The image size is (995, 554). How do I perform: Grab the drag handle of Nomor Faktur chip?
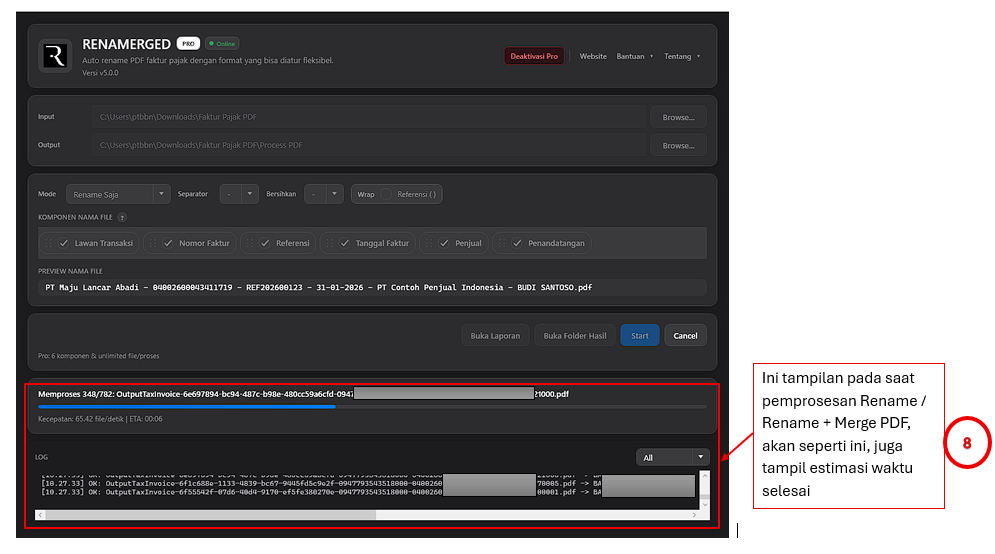click(x=152, y=243)
